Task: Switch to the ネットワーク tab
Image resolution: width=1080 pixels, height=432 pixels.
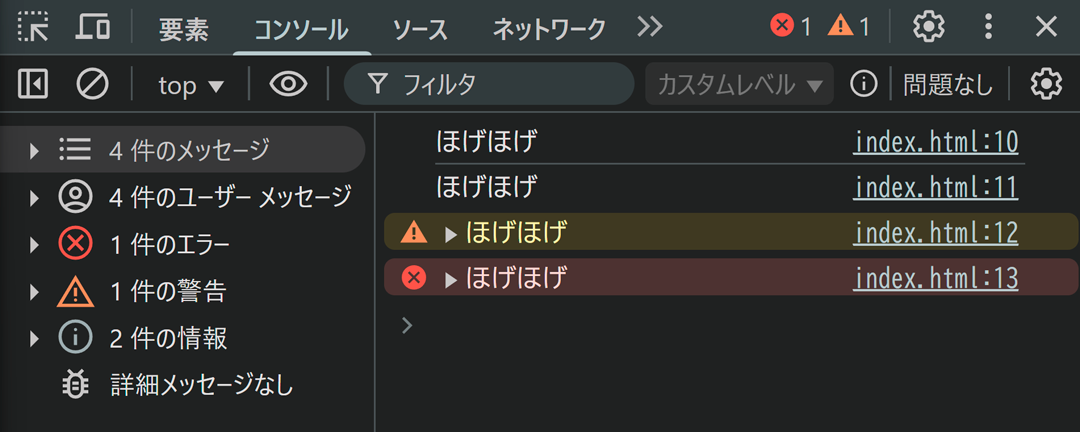Action: (549, 29)
